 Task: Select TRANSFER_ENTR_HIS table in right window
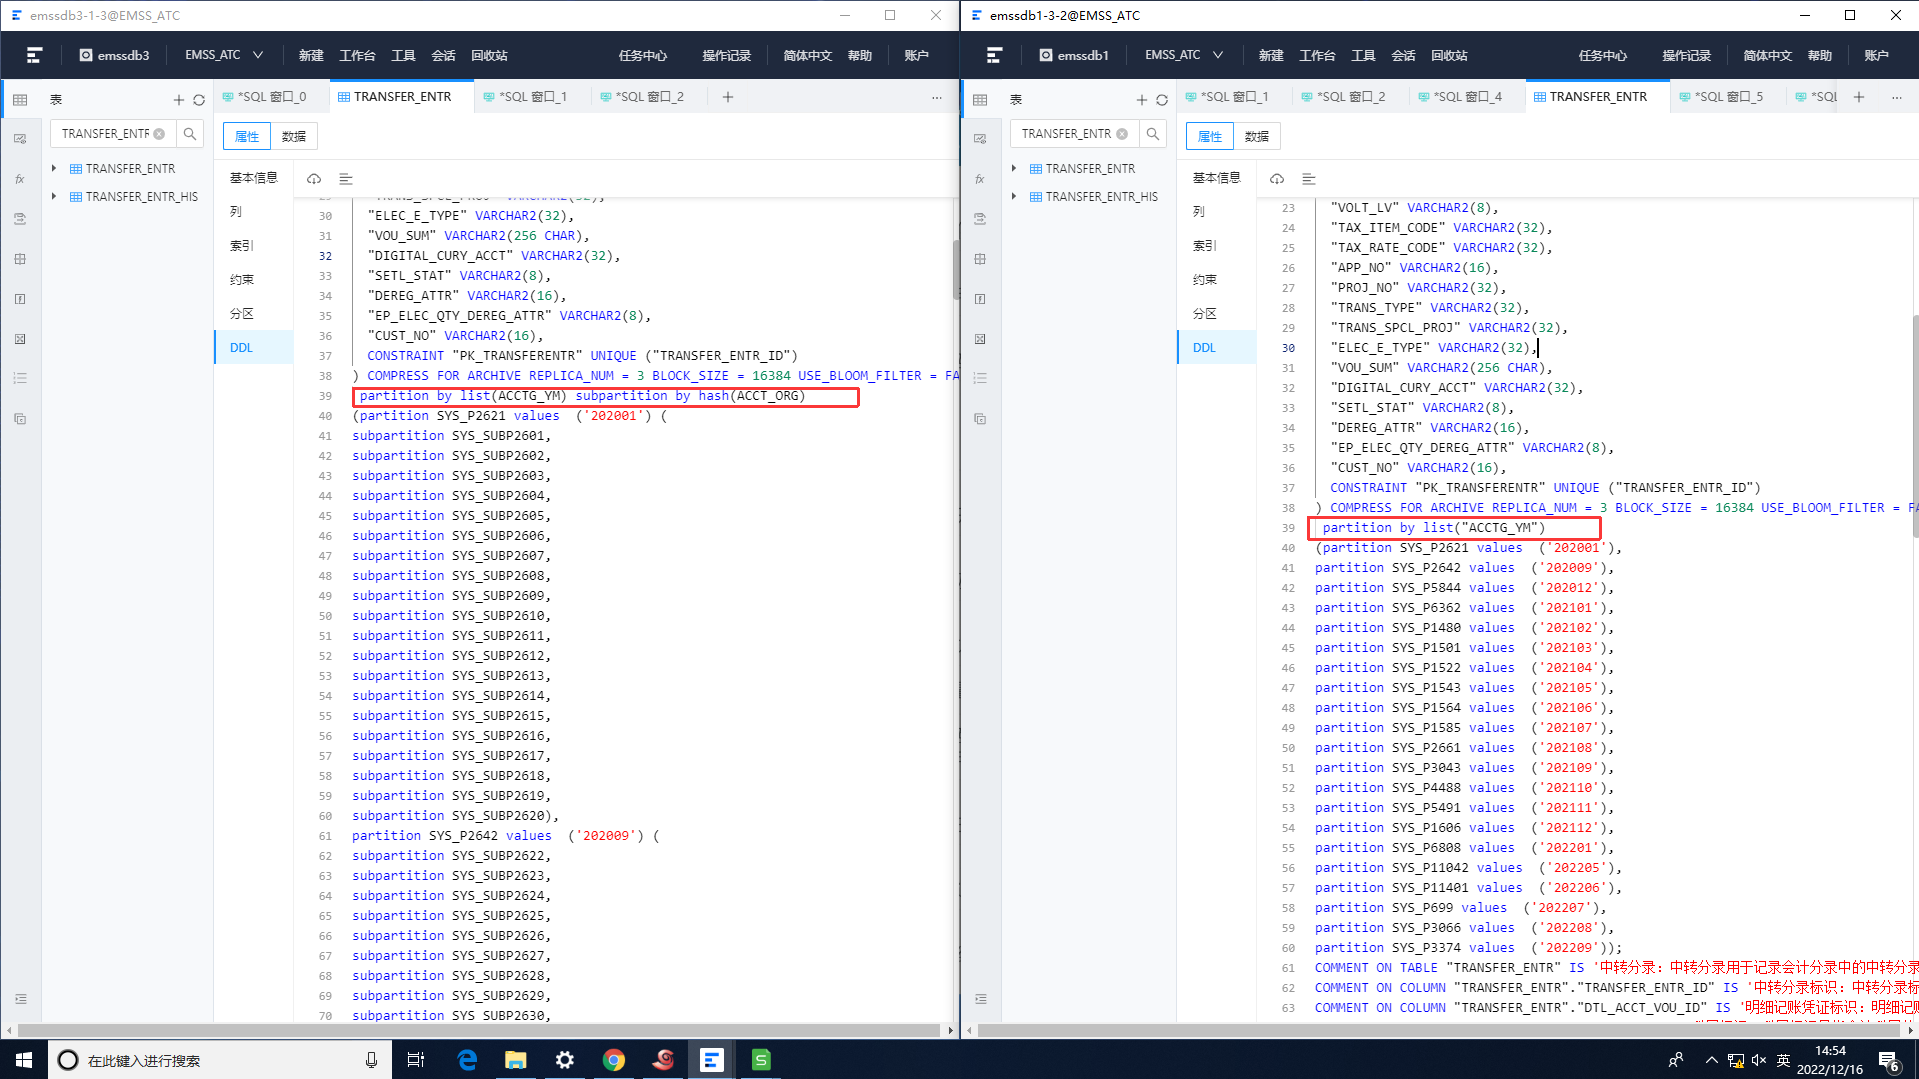coord(1101,196)
